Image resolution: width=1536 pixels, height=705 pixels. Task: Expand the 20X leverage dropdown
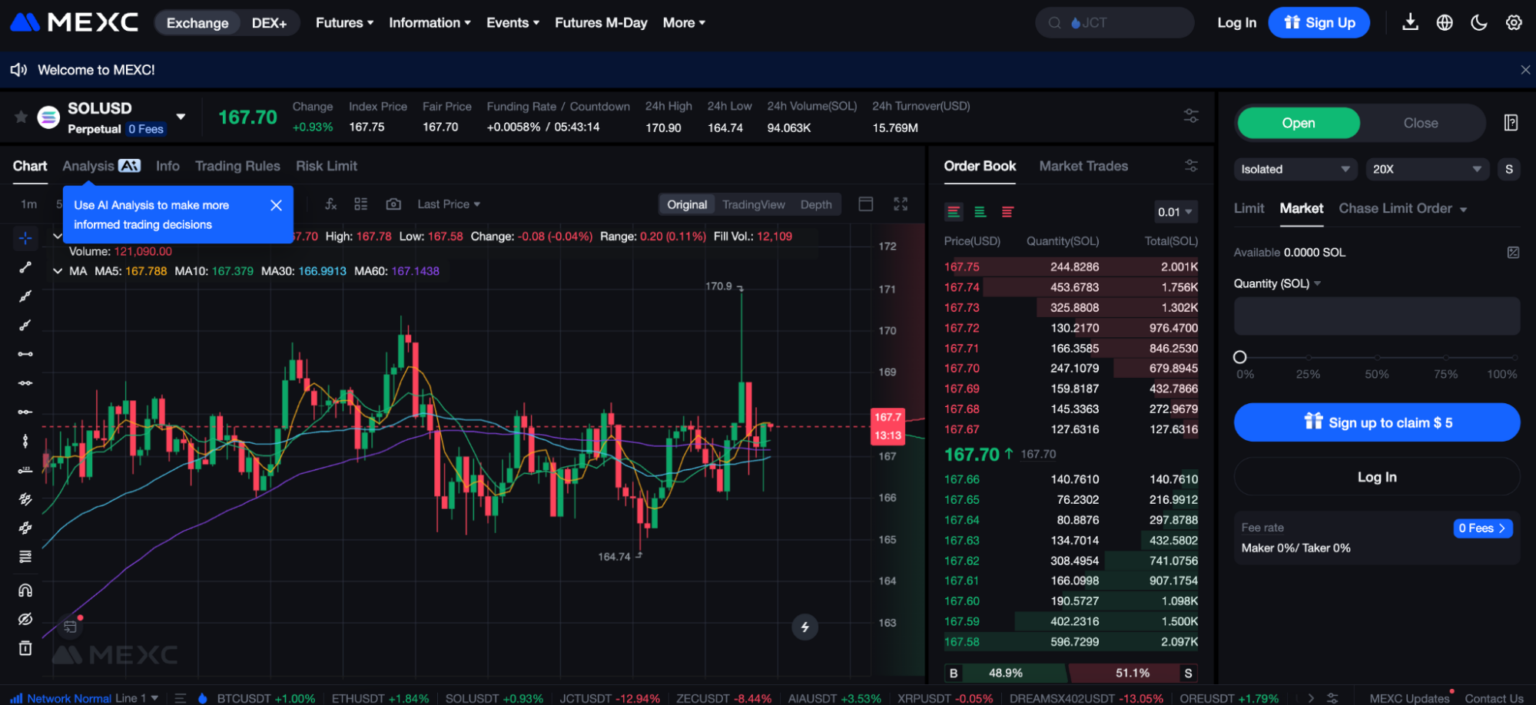(1427, 169)
